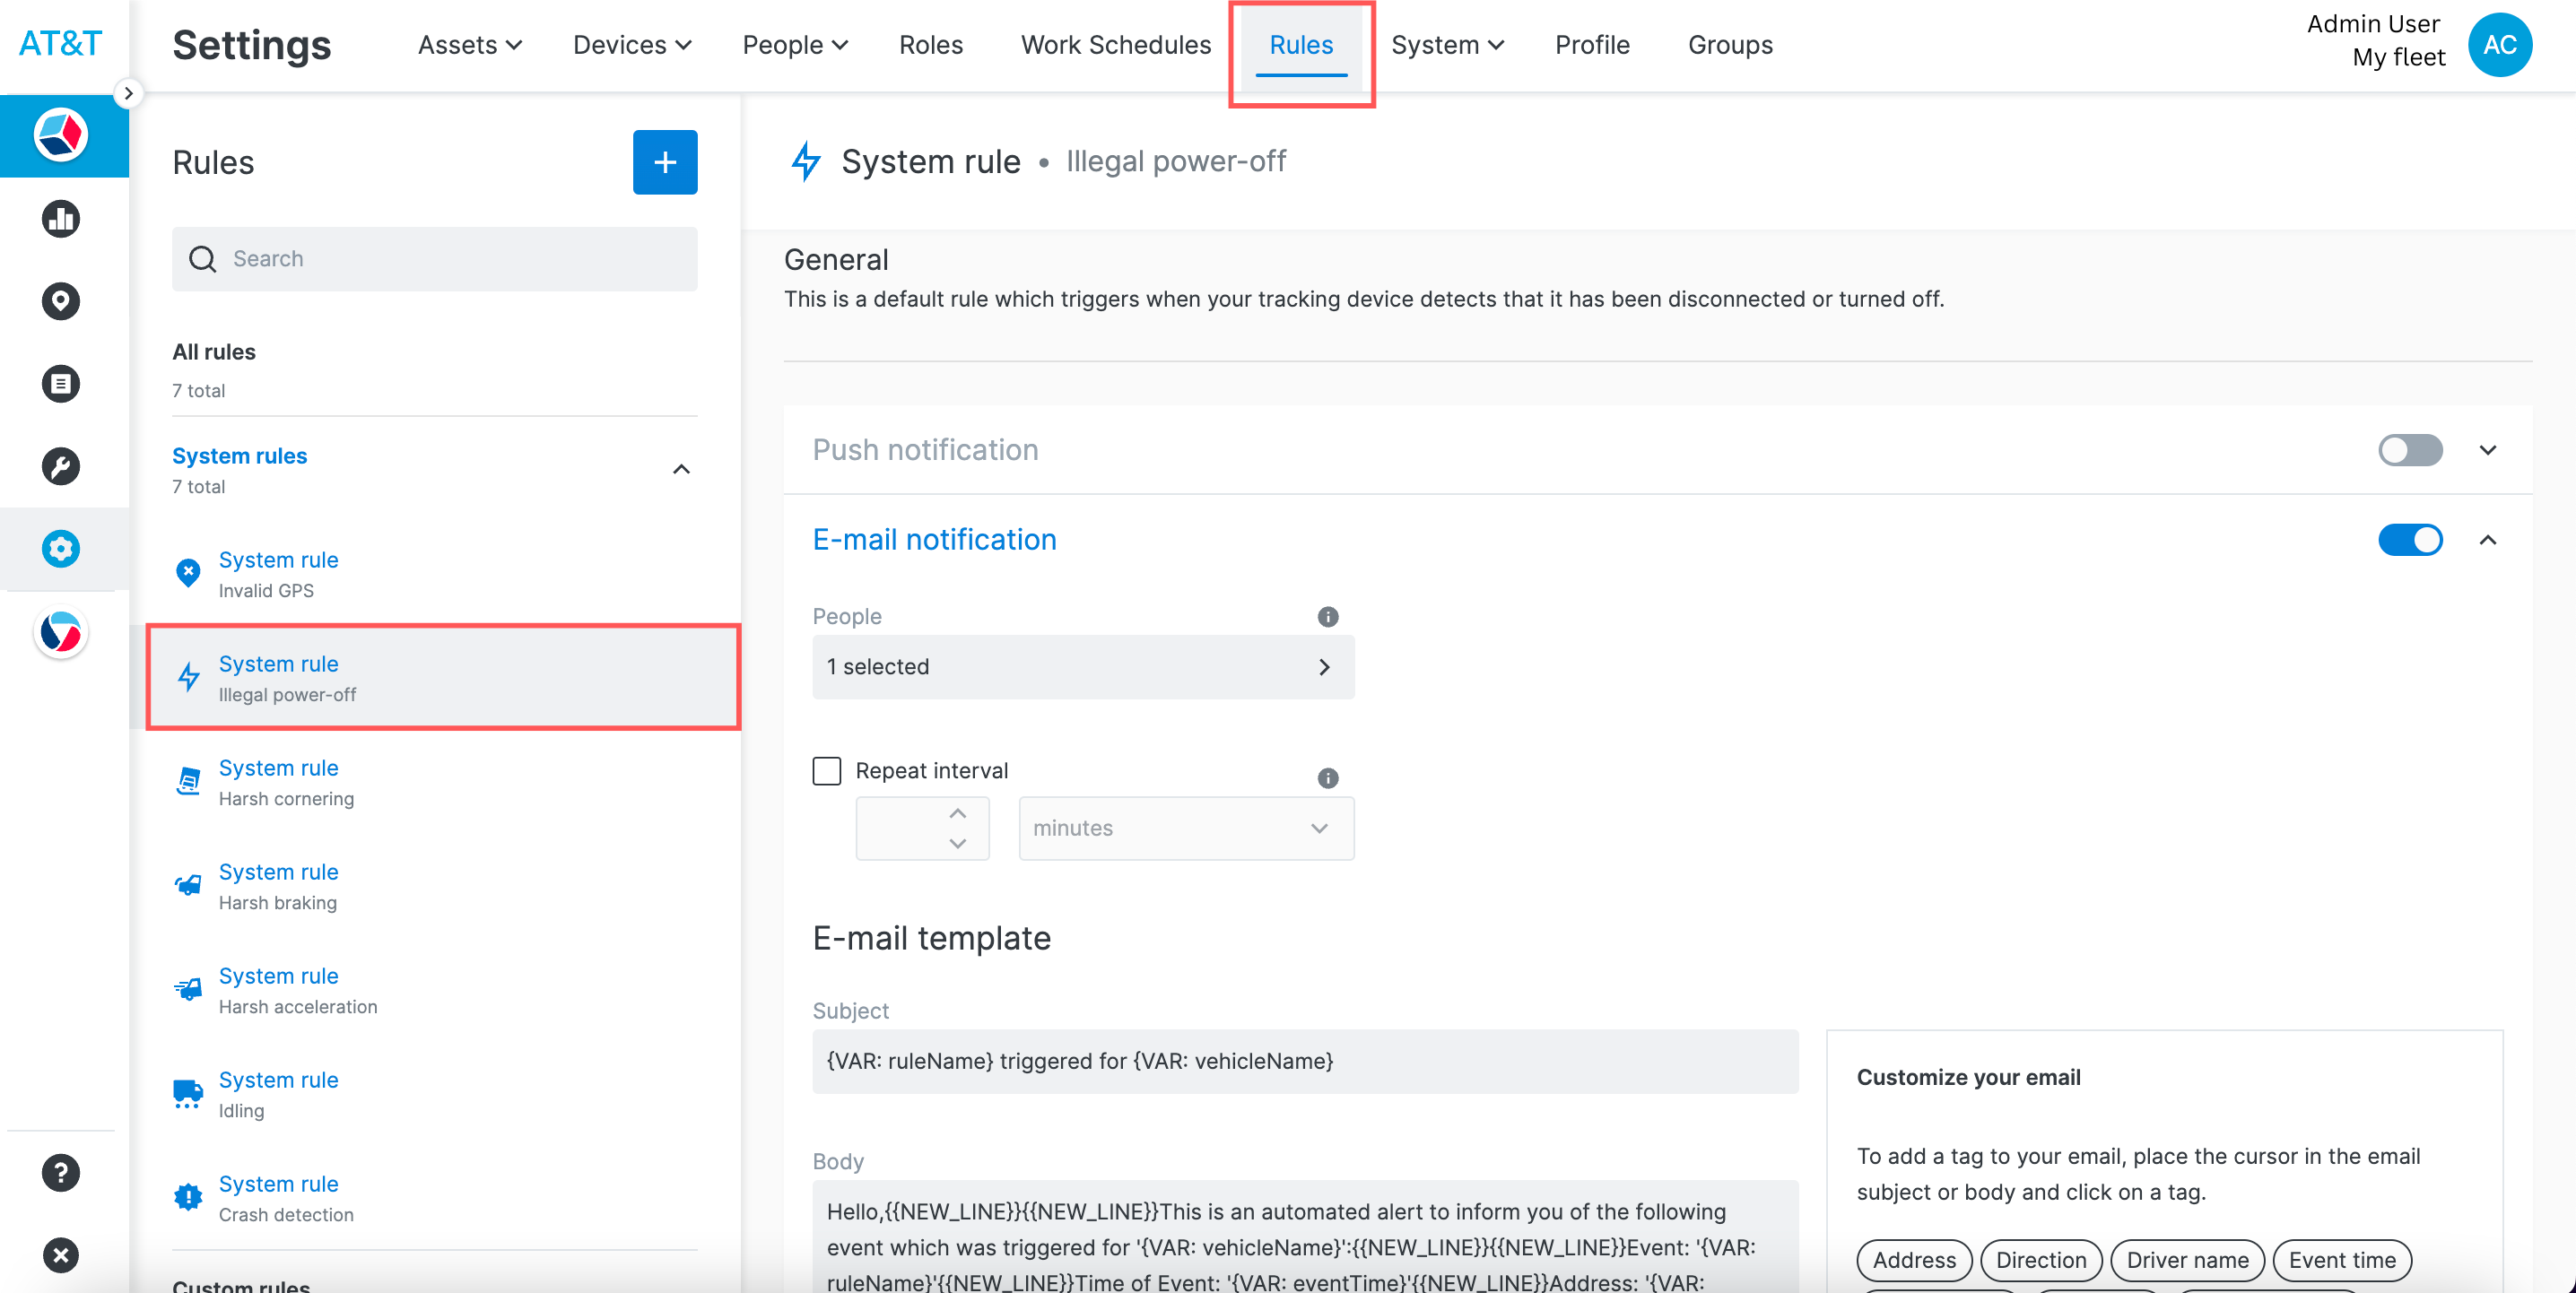This screenshot has width=2576, height=1293.
Task: Click the AC user avatar
Action: [2499, 44]
